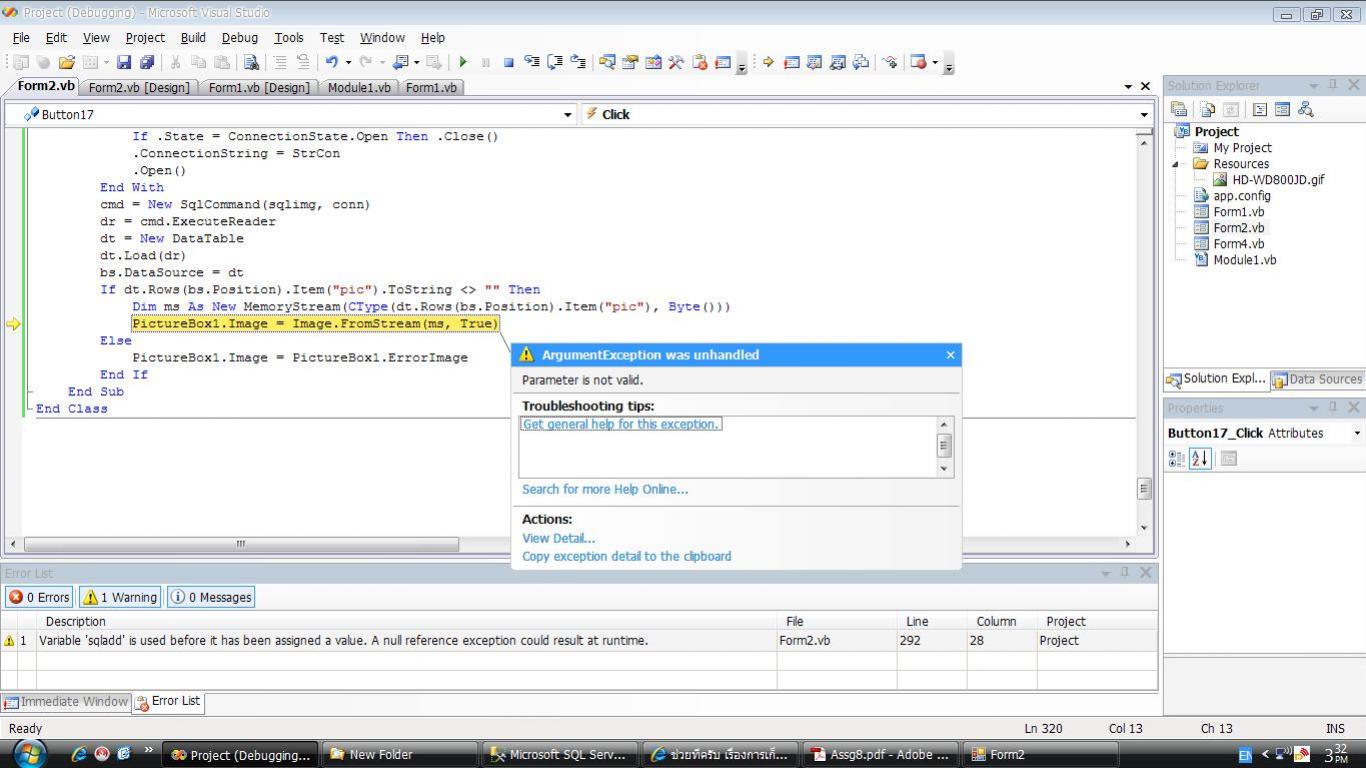
Task: Open the Build menu
Action: (x=193, y=37)
